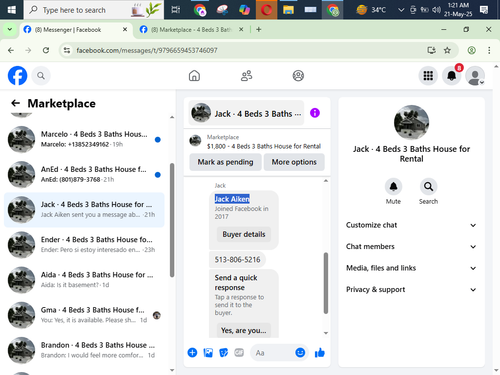Go to the Home feed icon
The image size is (500, 375).
194,76
